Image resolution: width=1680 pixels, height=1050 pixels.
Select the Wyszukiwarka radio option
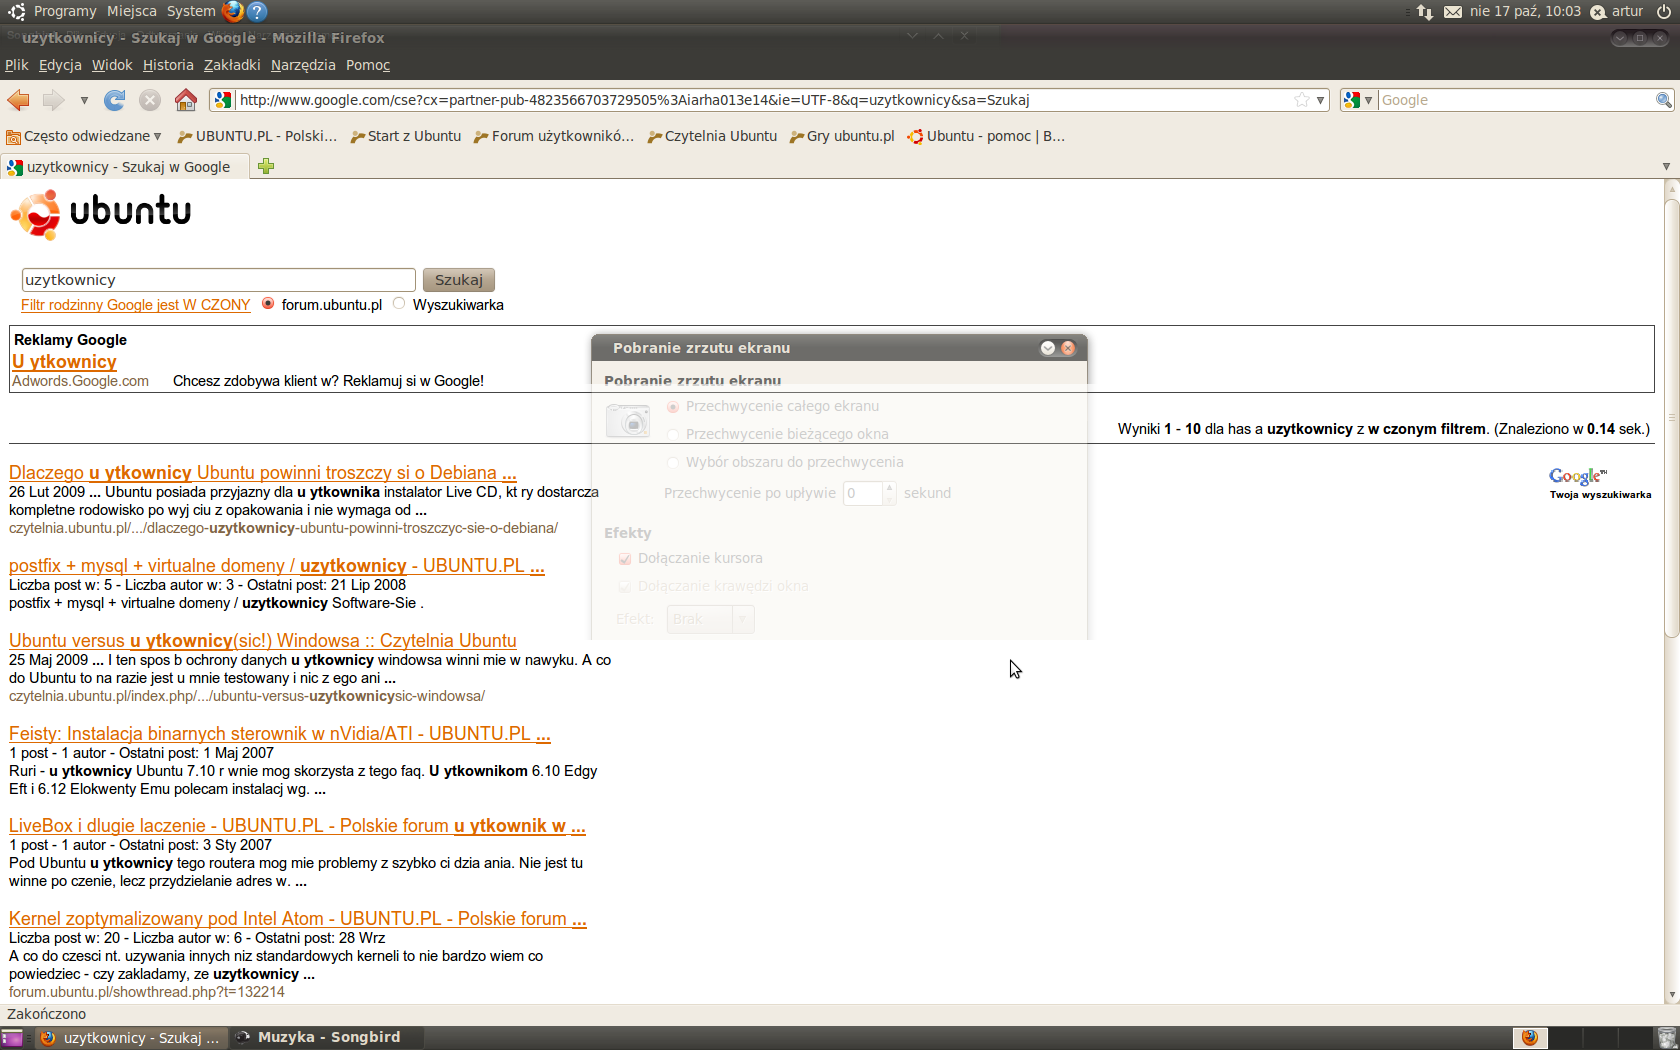point(399,303)
